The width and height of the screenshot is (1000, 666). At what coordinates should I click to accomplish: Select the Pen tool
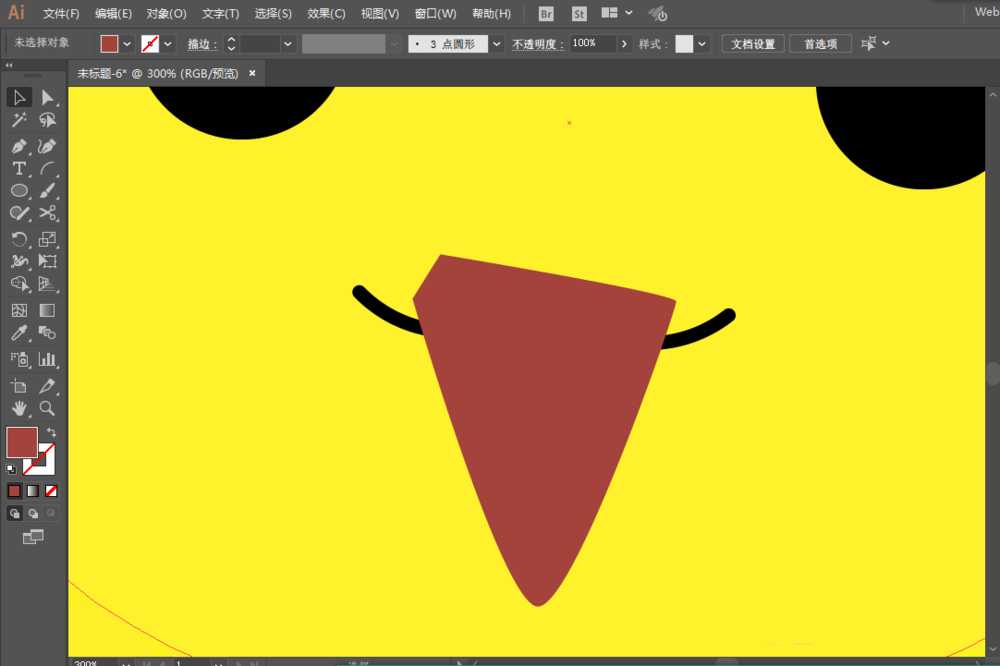click(x=19, y=146)
